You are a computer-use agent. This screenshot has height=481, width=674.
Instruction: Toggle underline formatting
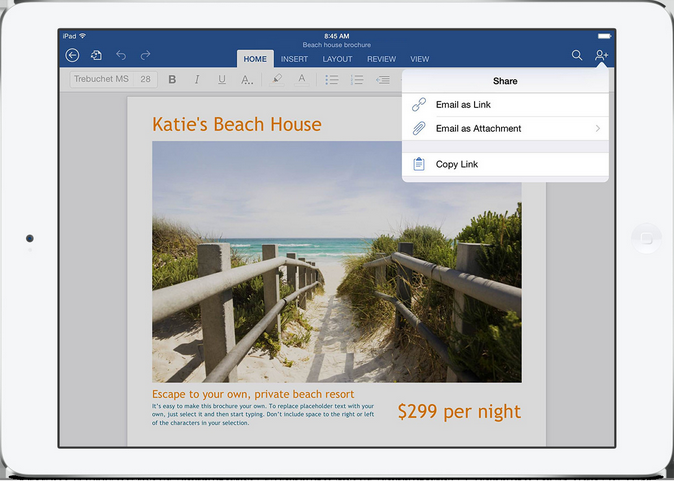[221, 80]
